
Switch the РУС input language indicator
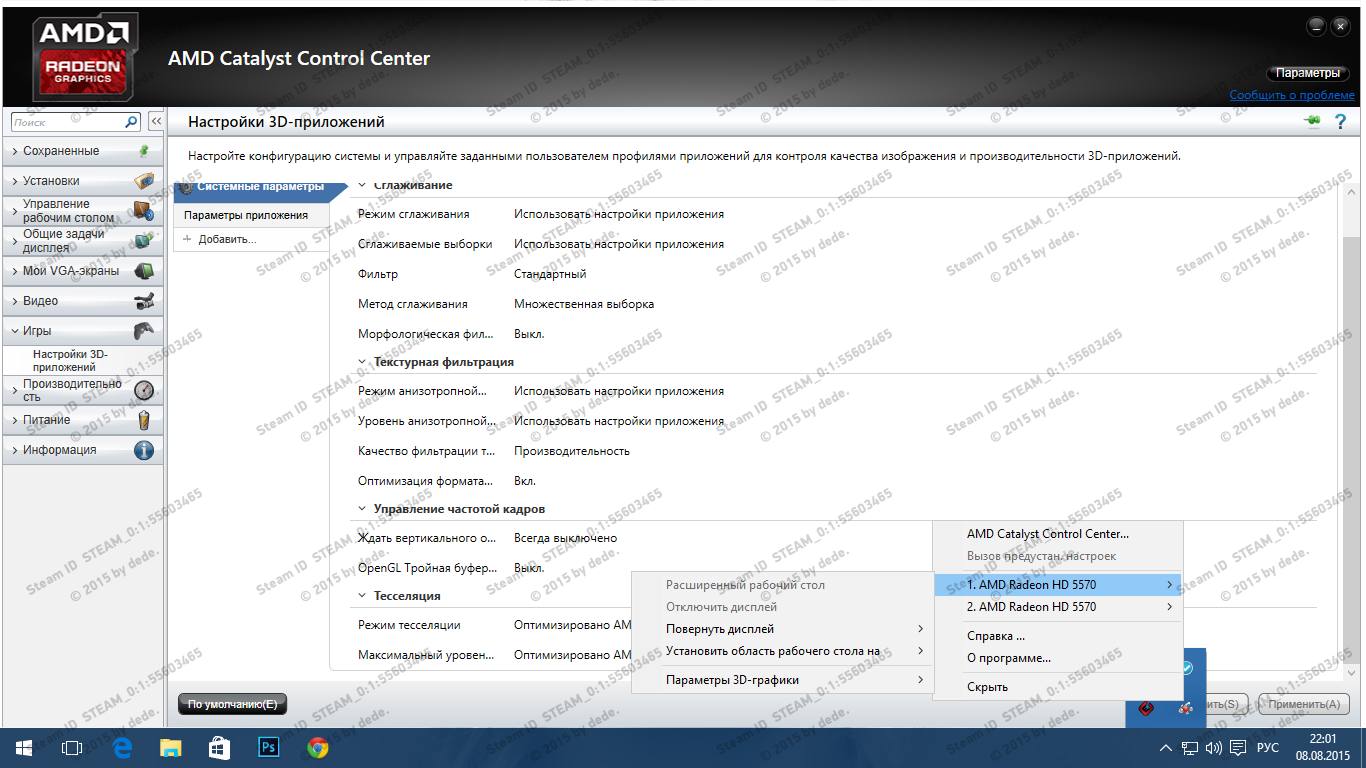coord(1268,748)
